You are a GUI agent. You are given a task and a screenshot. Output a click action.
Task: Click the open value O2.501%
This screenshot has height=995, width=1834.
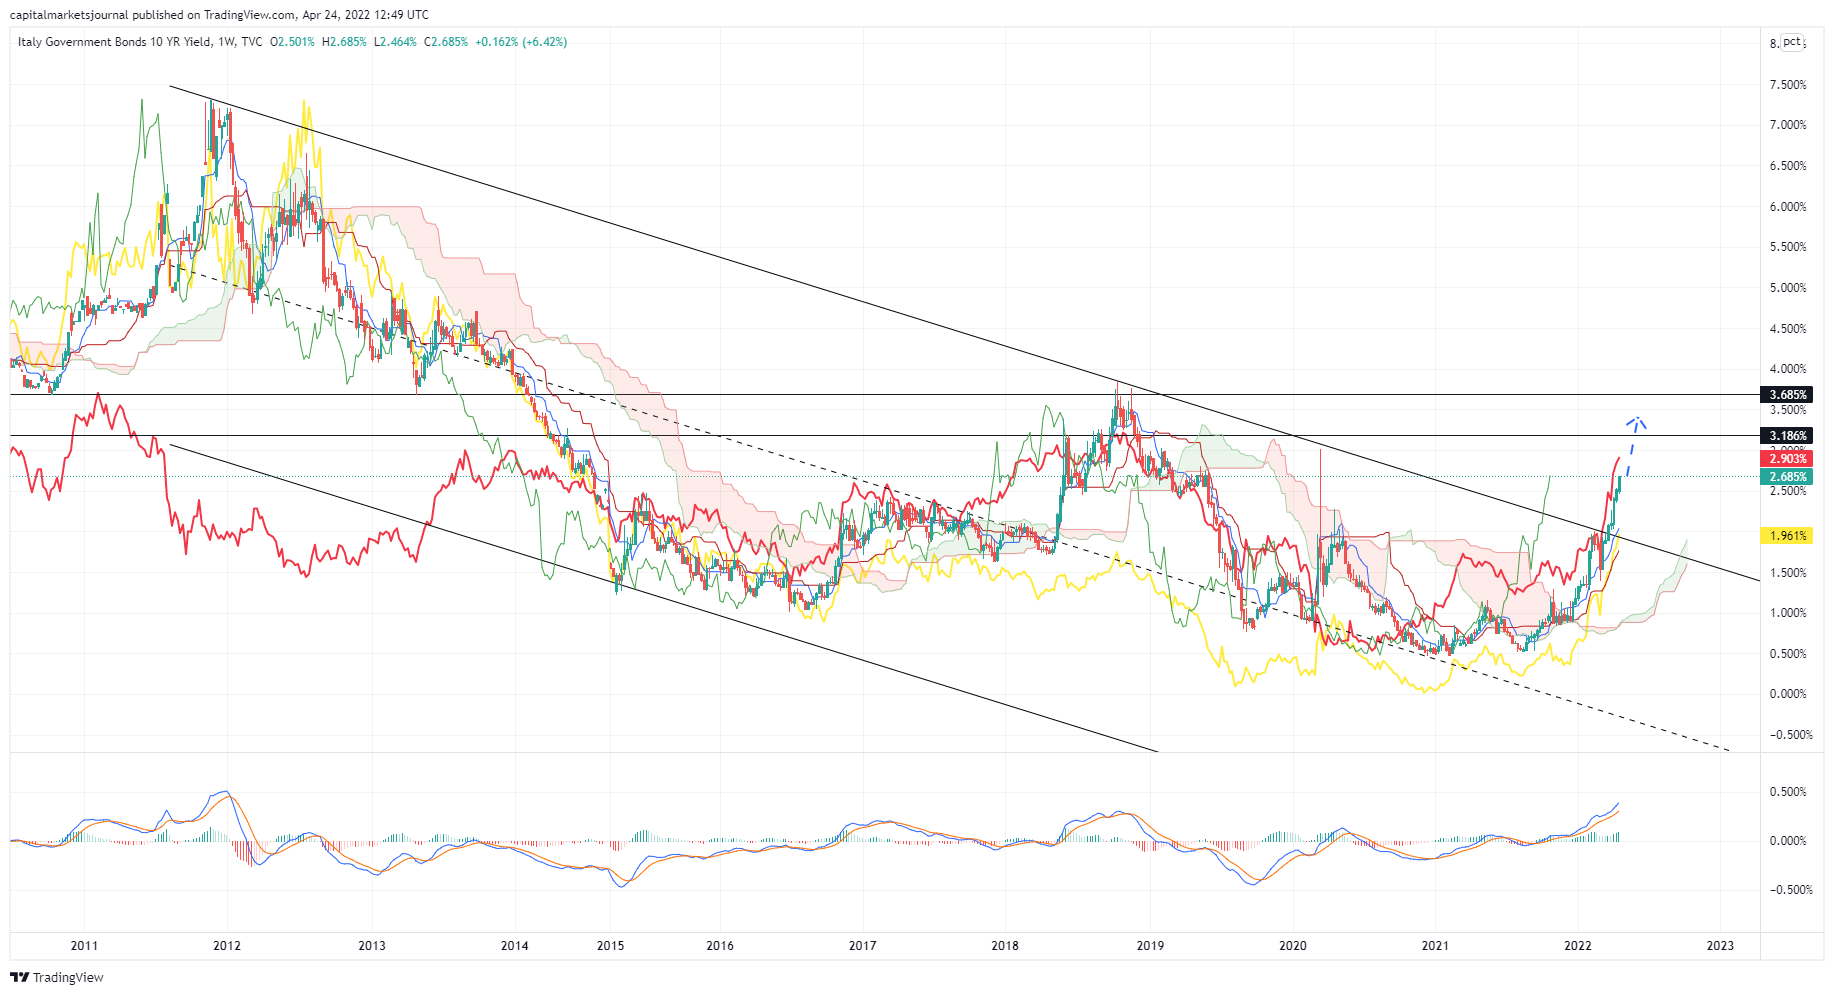point(293,42)
